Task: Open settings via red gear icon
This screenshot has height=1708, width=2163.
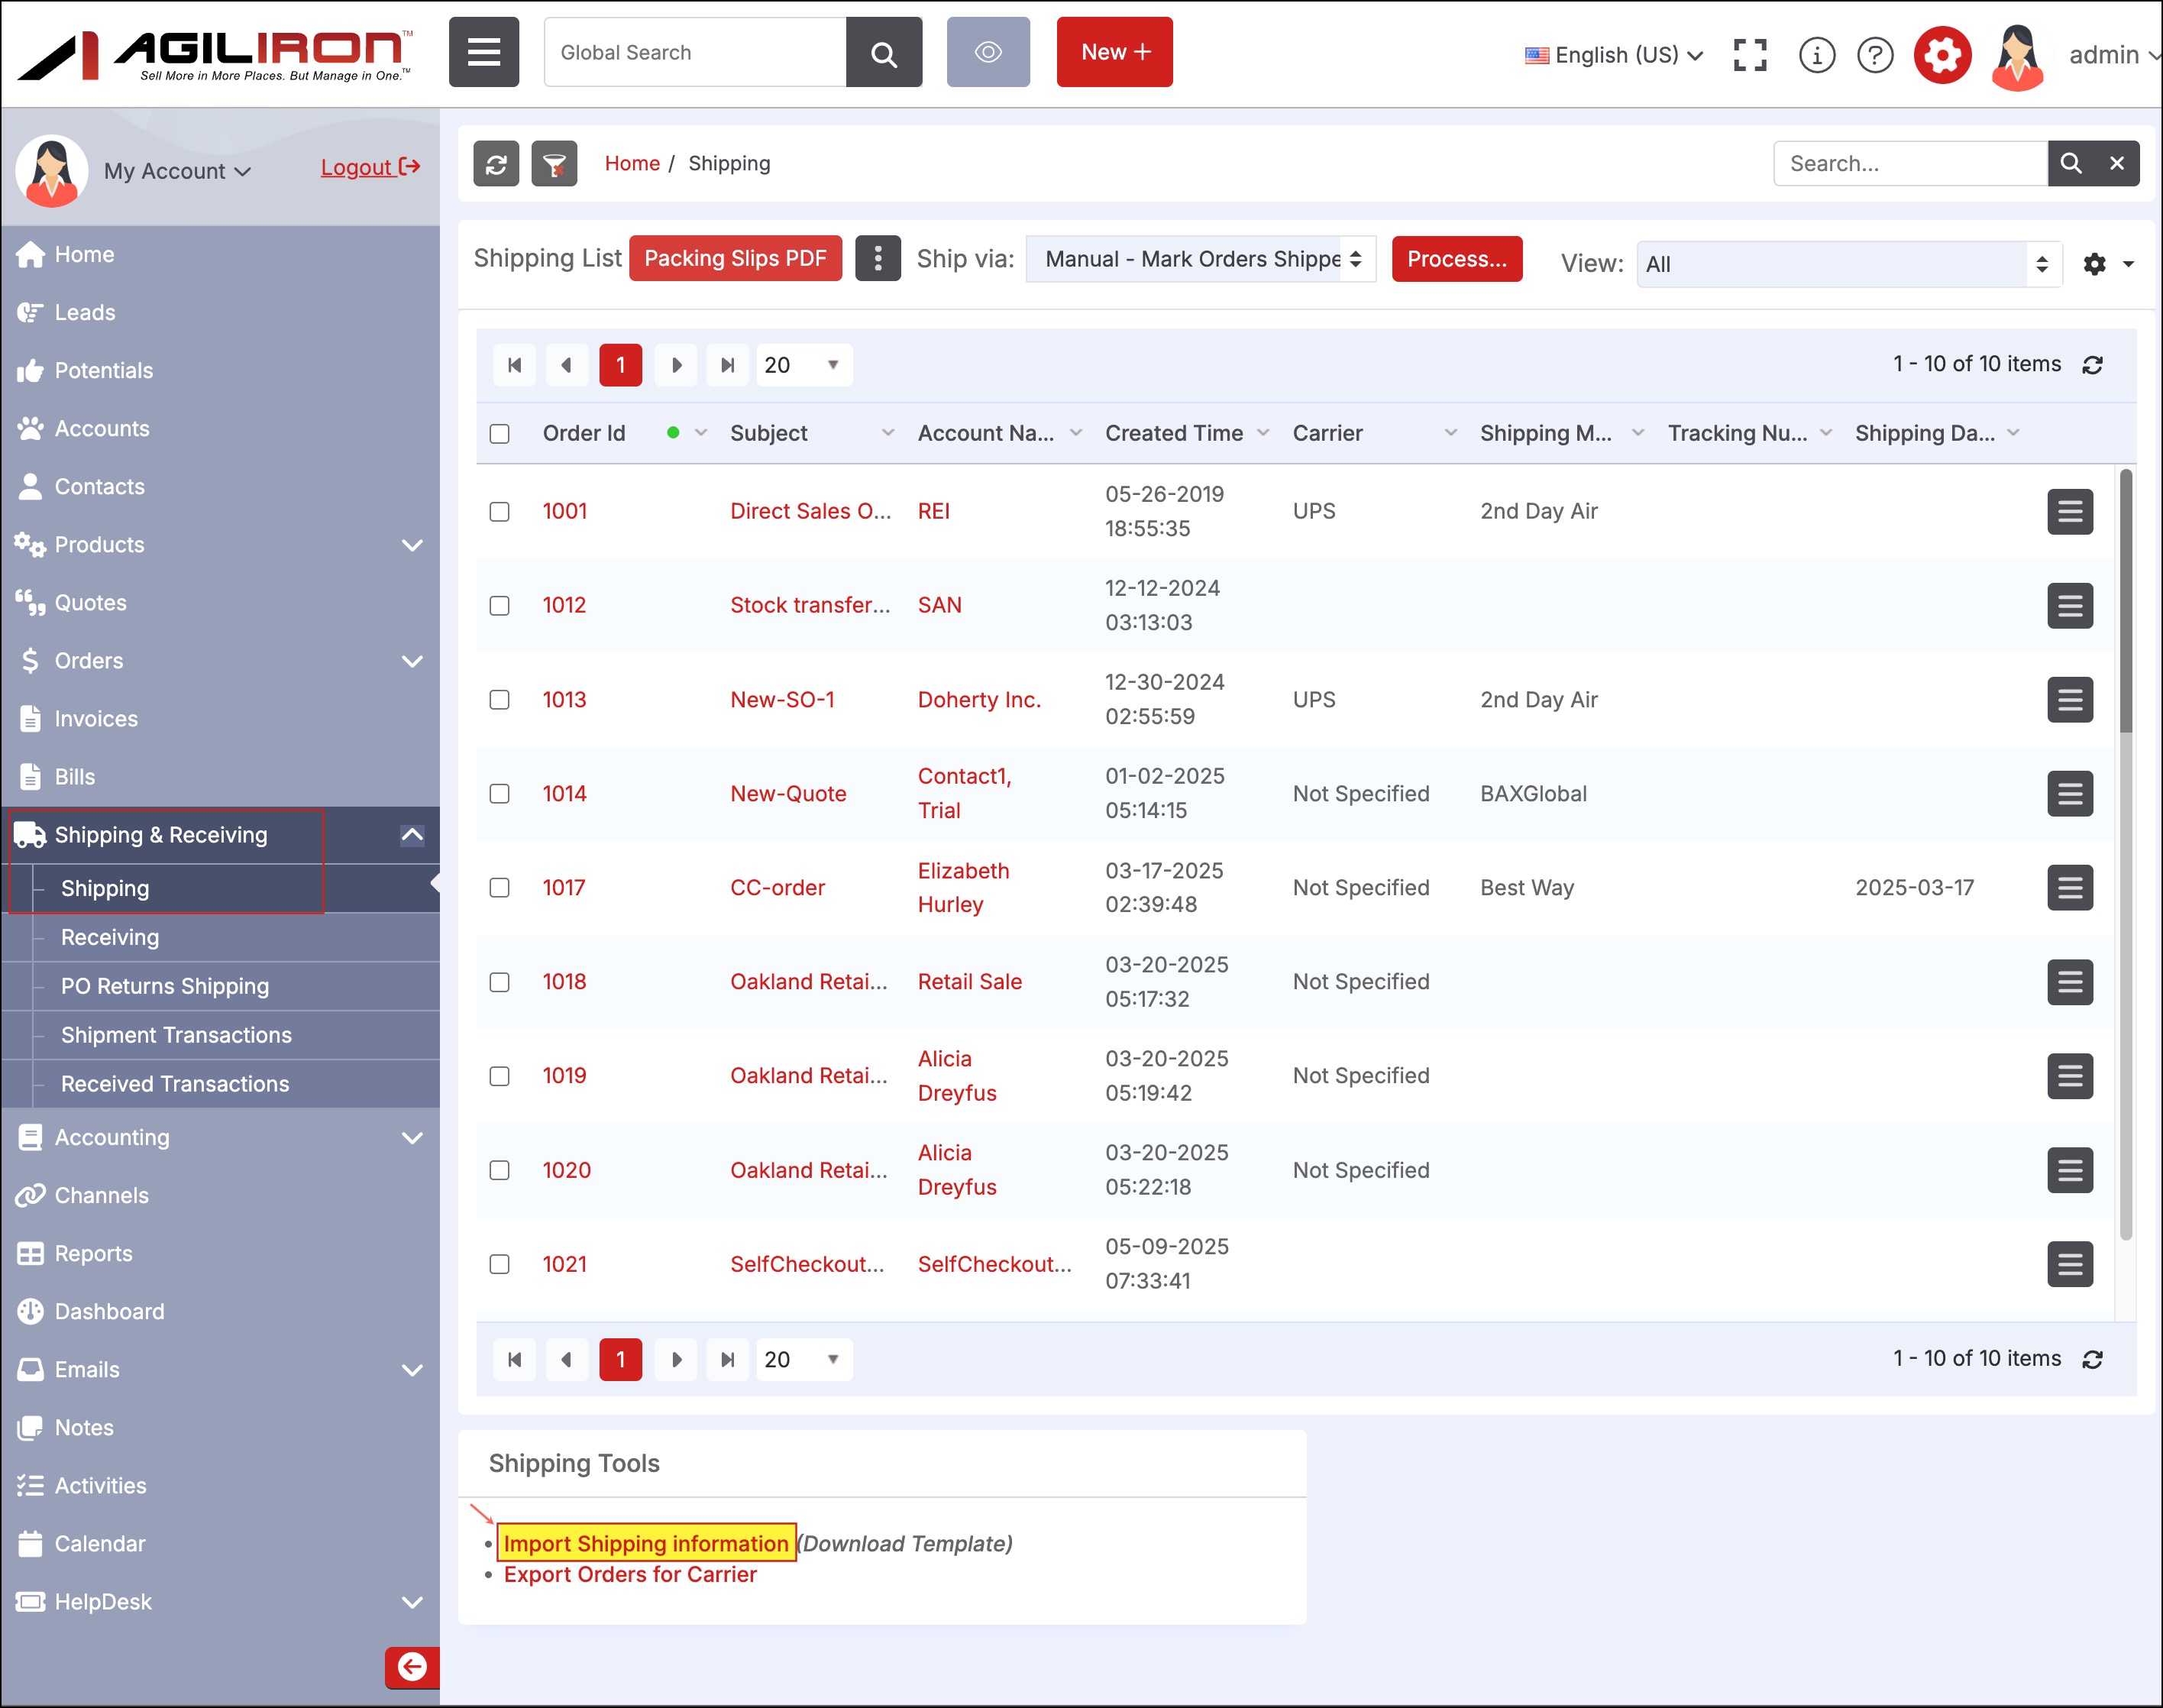Action: [1942, 55]
